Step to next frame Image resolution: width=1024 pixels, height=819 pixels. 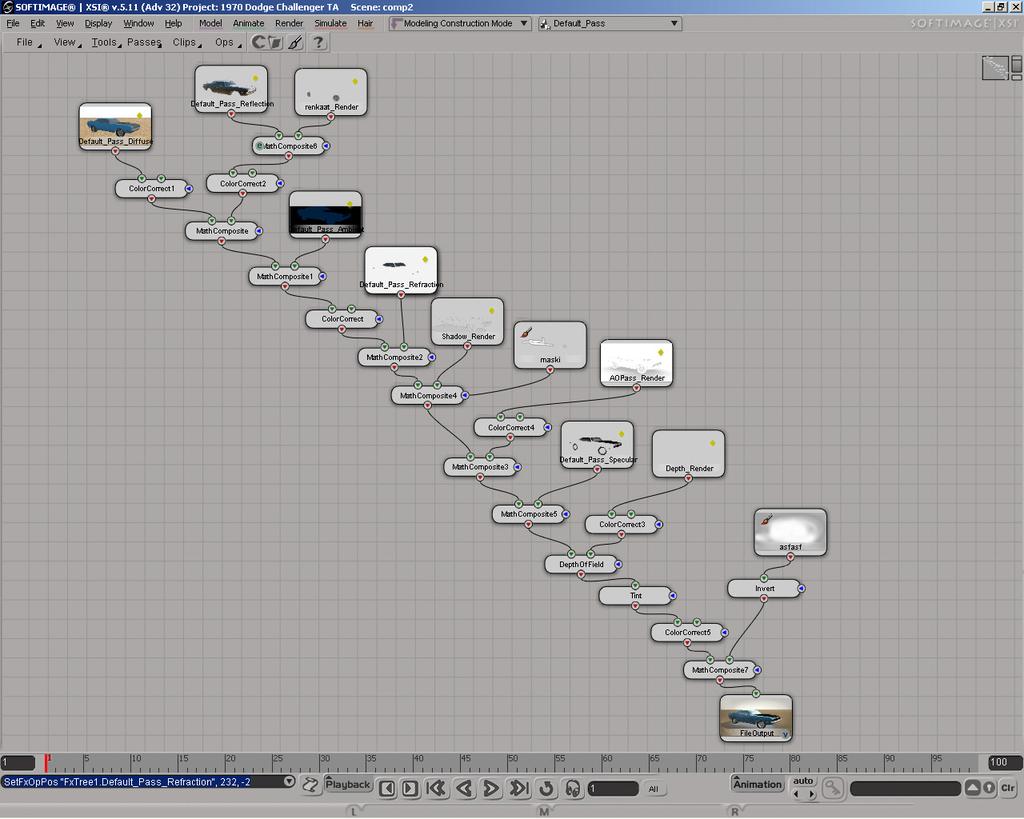pos(410,788)
